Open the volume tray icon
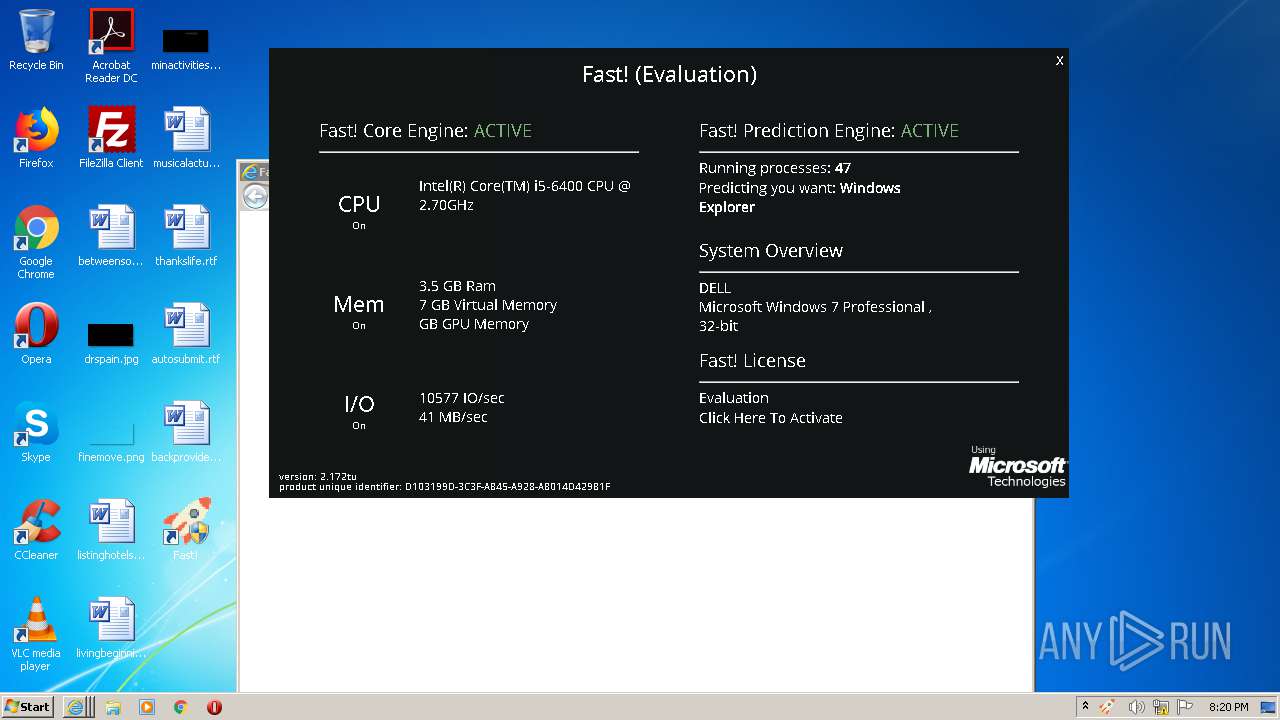 pyautogui.click(x=1136, y=707)
